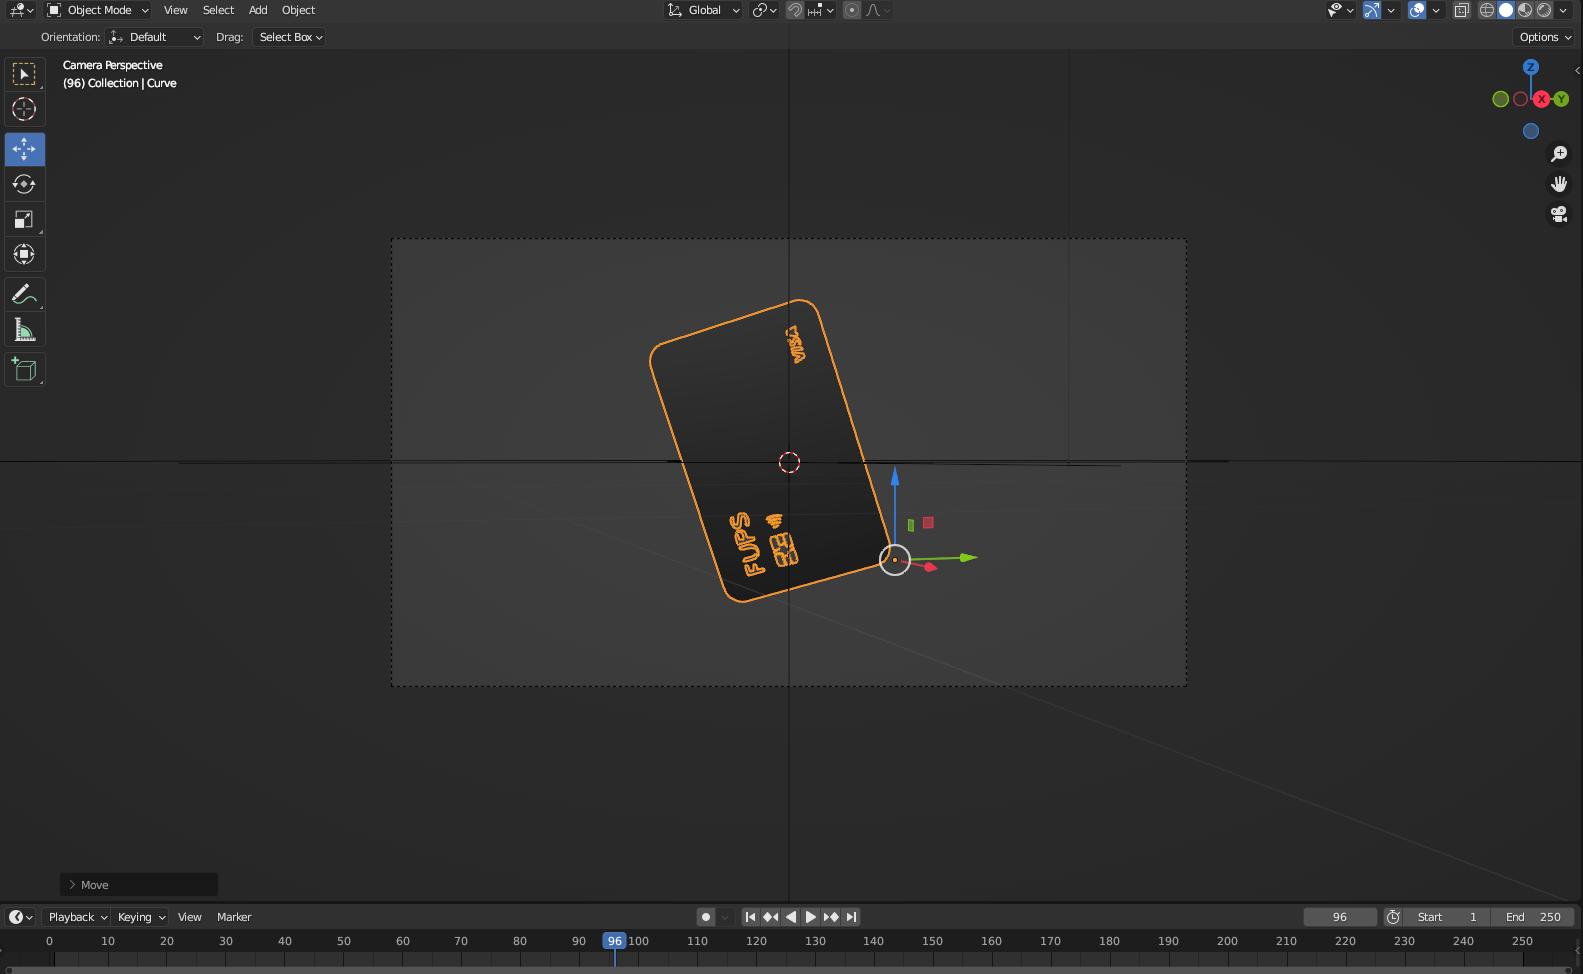Toggle proportional editing
The height and width of the screenshot is (974, 1583).
coord(852,10)
